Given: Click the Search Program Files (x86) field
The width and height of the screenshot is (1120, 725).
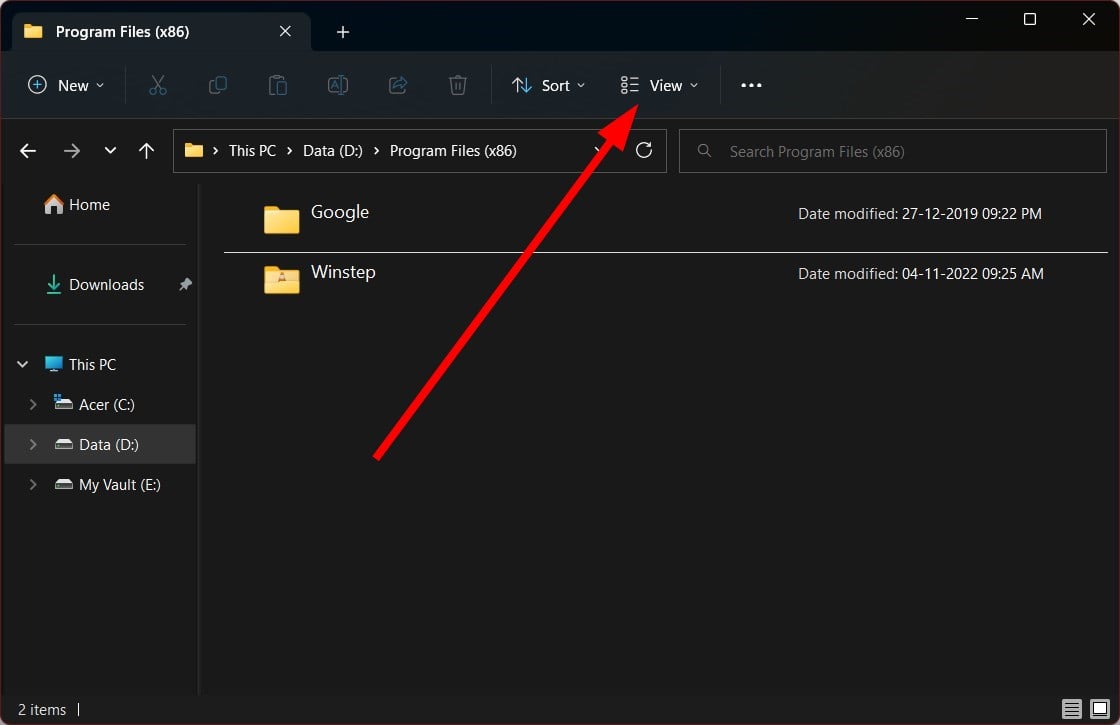Looking at the screenshot, I should click(x=892, y=151).
